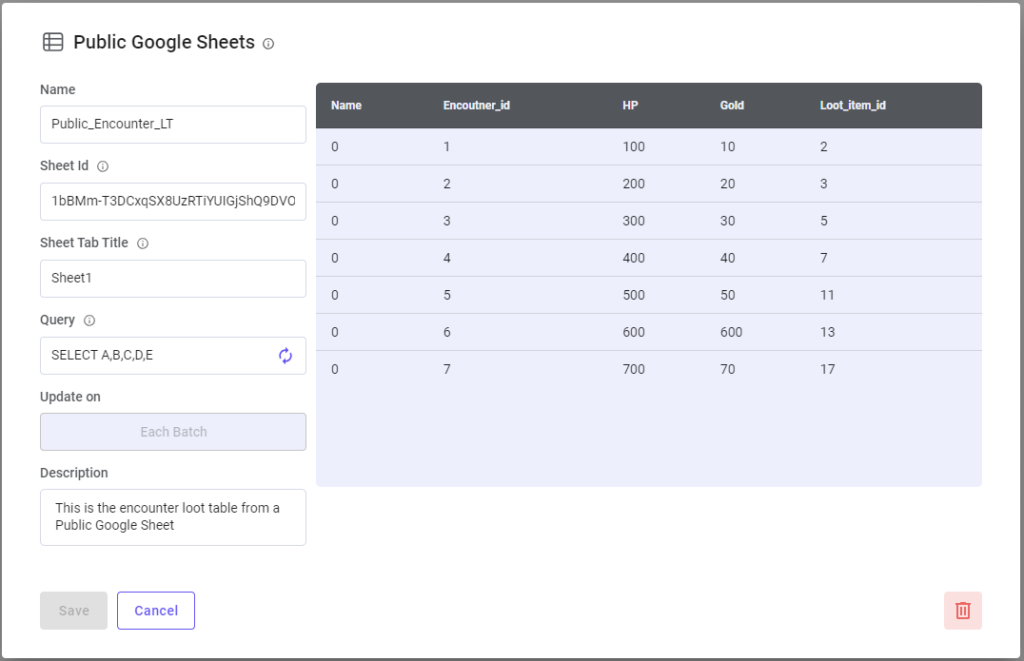Edit the Description text area
This screenshot has width=1024, height=661.
pyautogui.click(x=173, y=517)
